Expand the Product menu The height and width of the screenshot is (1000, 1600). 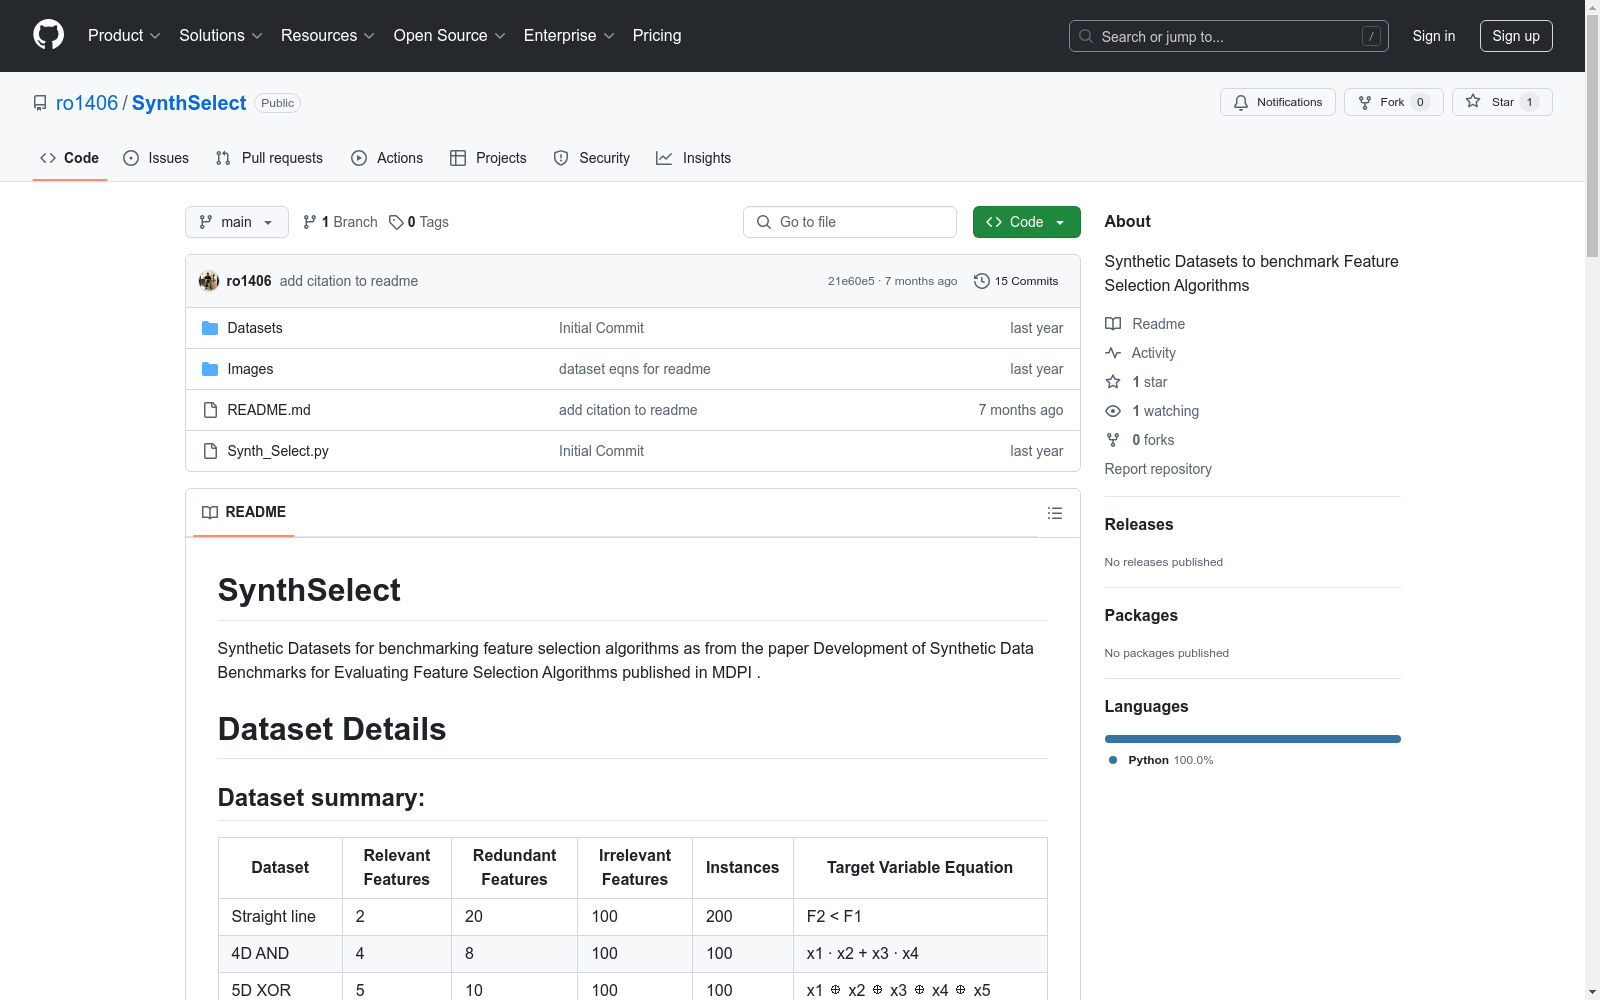[124, 35]
